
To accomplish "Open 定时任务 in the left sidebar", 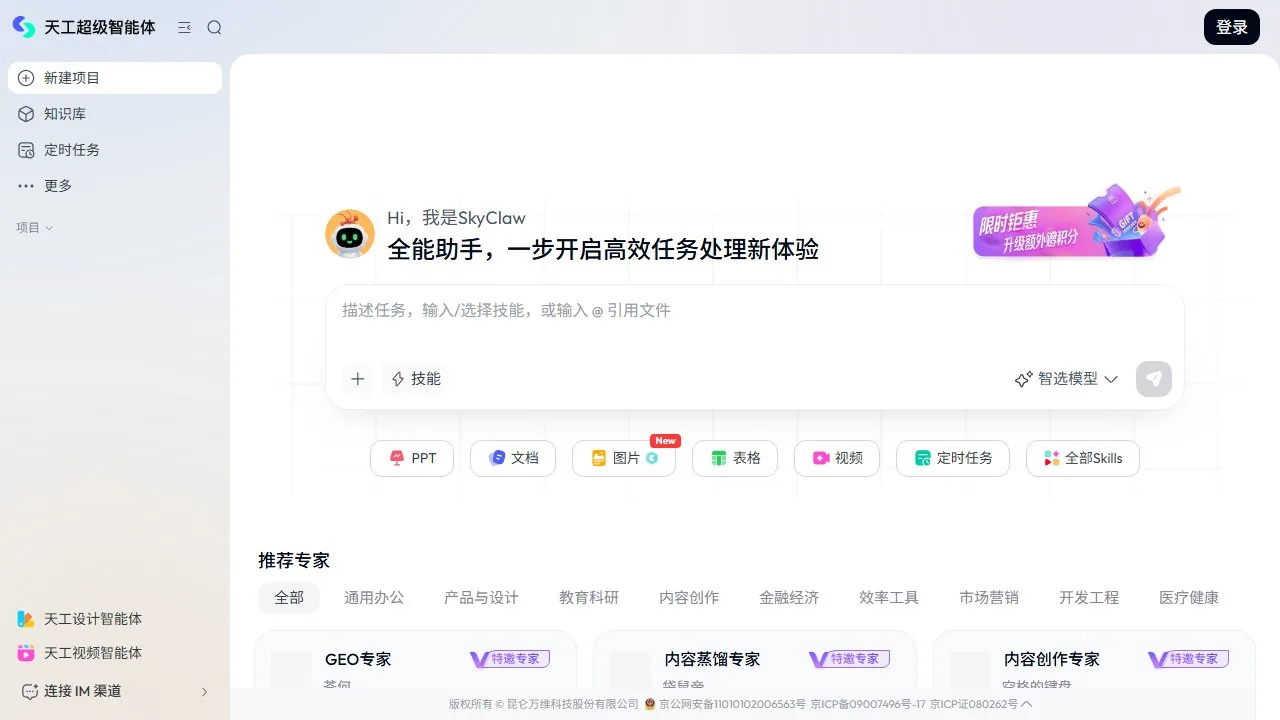I will pos(115,150).
